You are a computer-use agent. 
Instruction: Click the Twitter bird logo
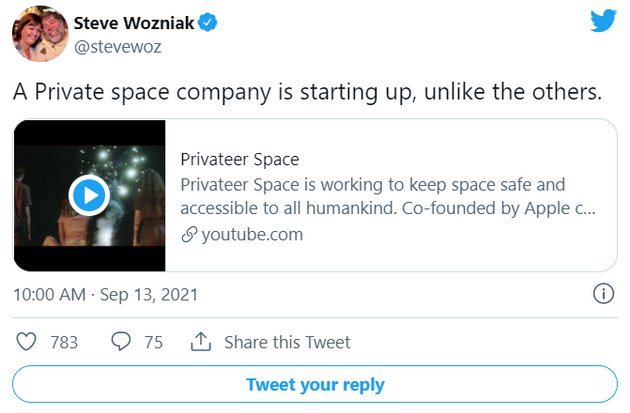(x=603, y=22)
